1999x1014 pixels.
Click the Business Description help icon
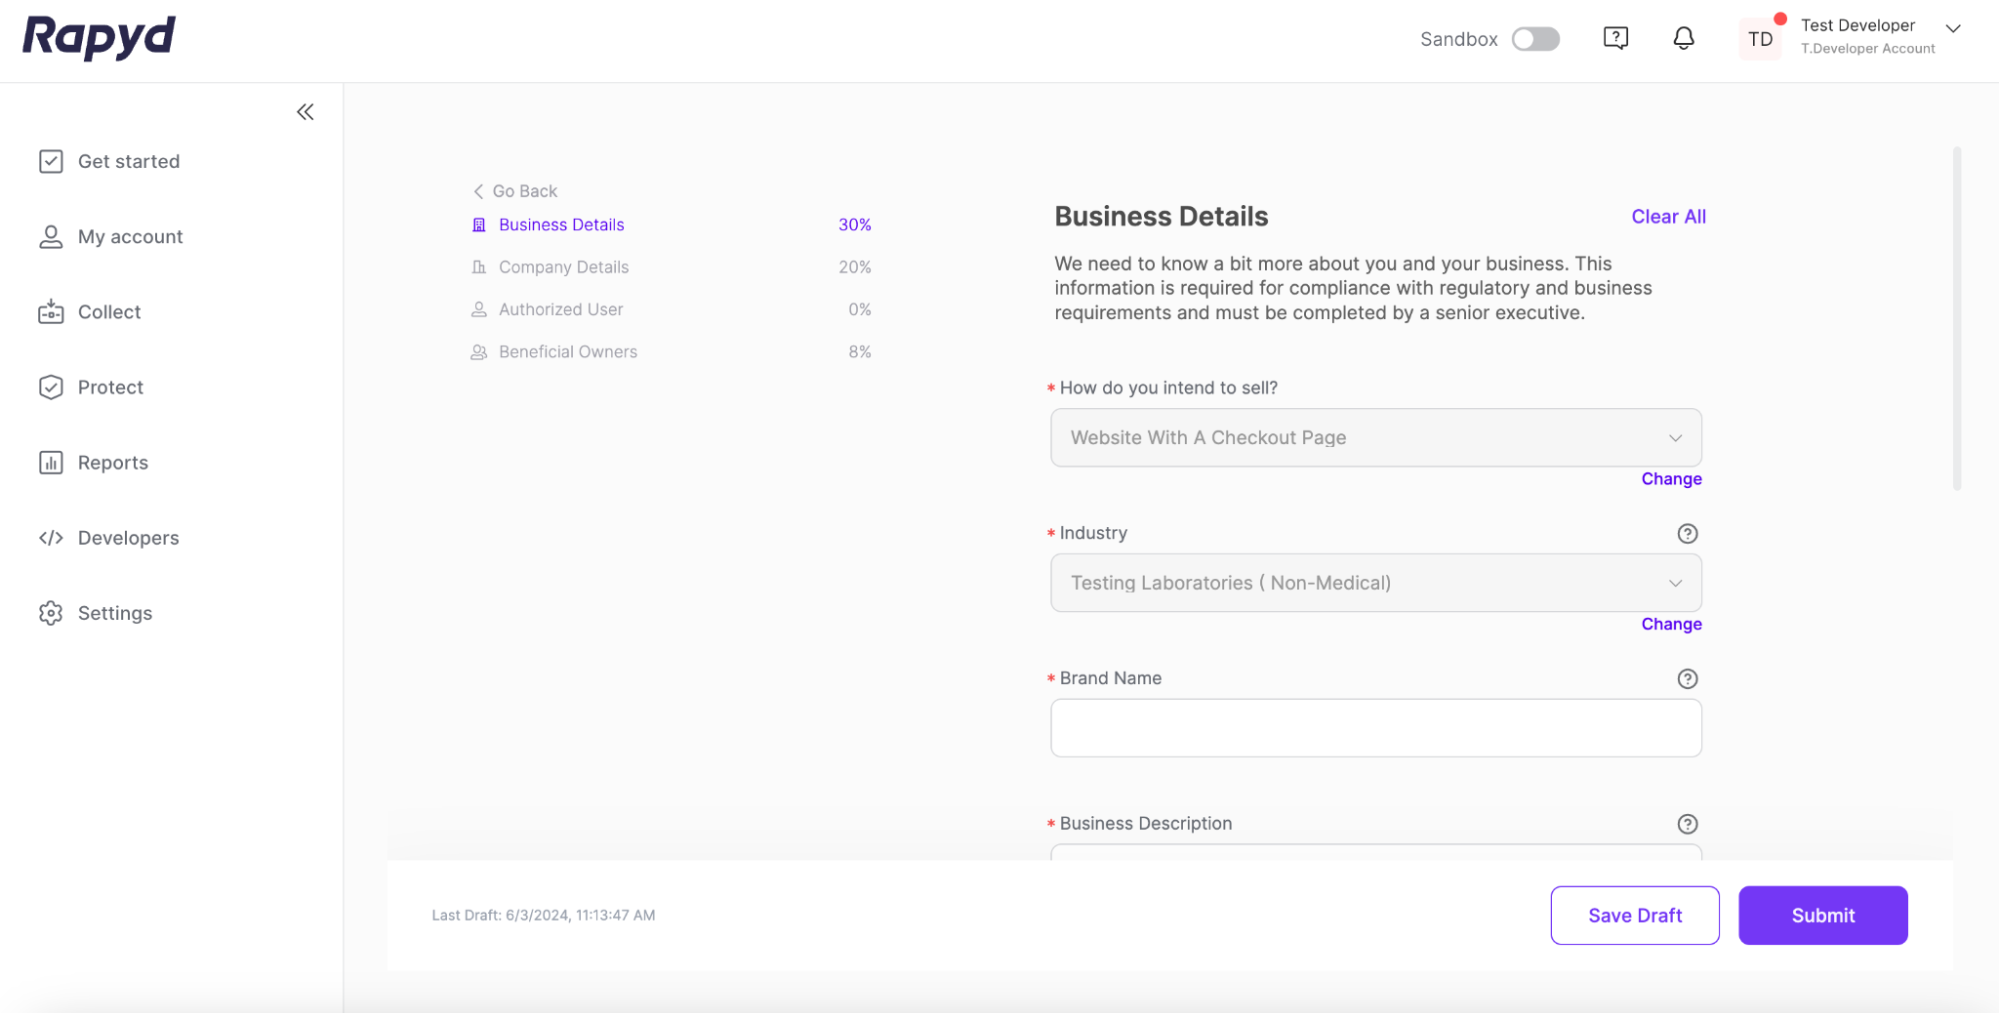tap(1687, 823)
